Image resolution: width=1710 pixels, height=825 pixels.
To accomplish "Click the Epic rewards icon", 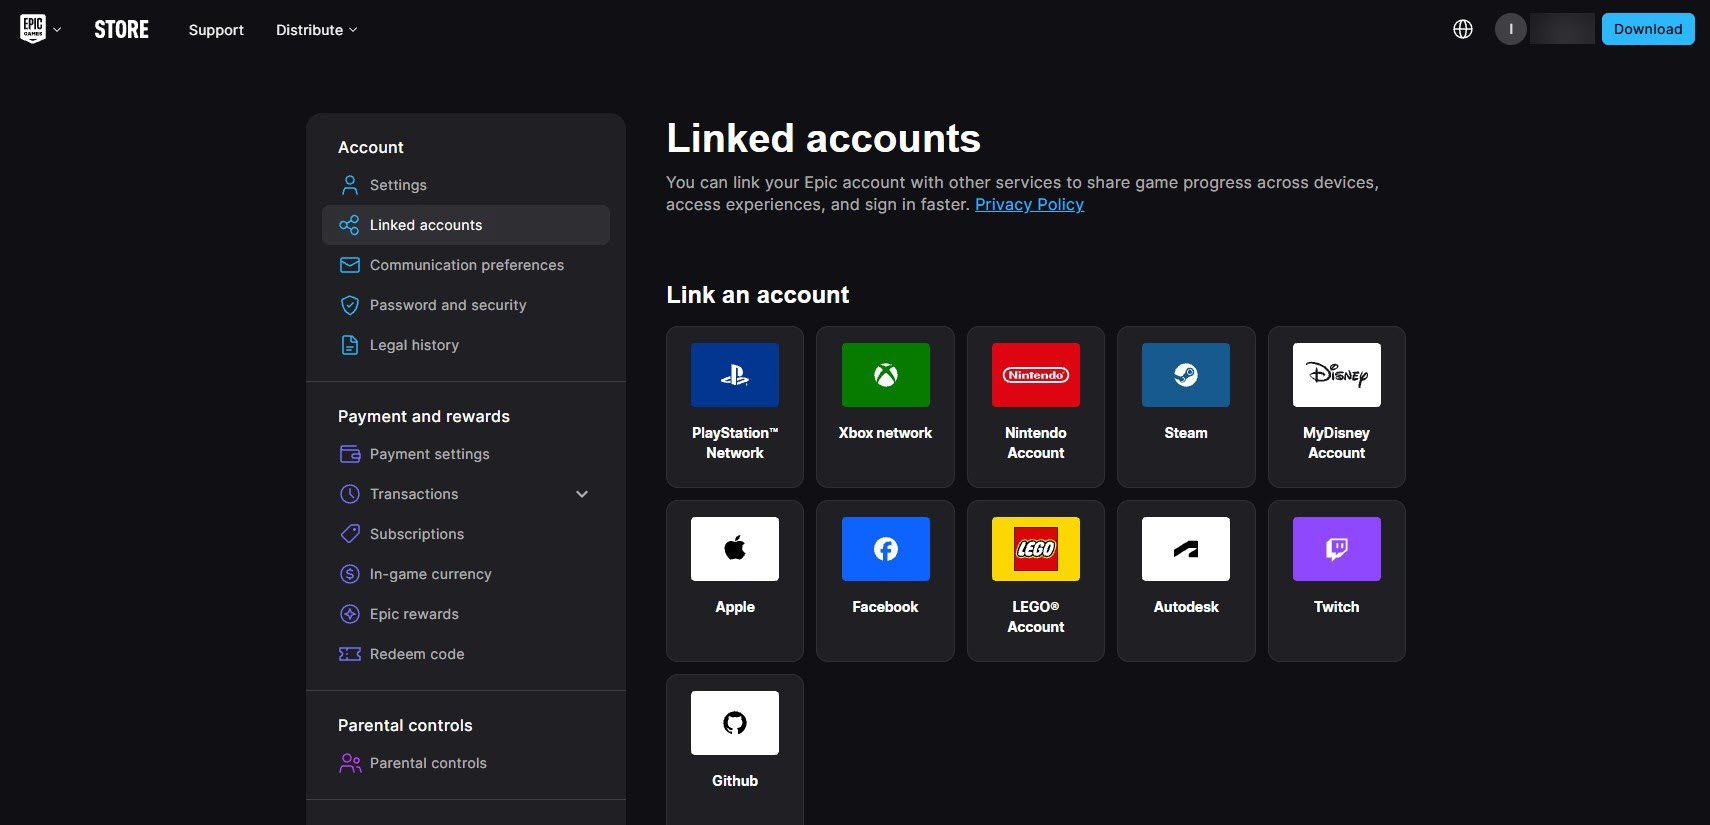I will pos(350,614).
